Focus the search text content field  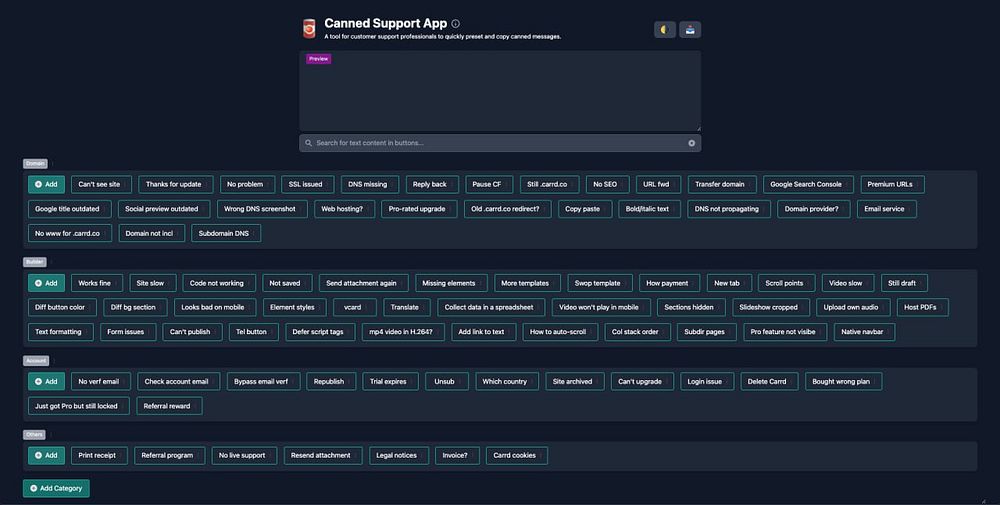click(x=500, y=143)
